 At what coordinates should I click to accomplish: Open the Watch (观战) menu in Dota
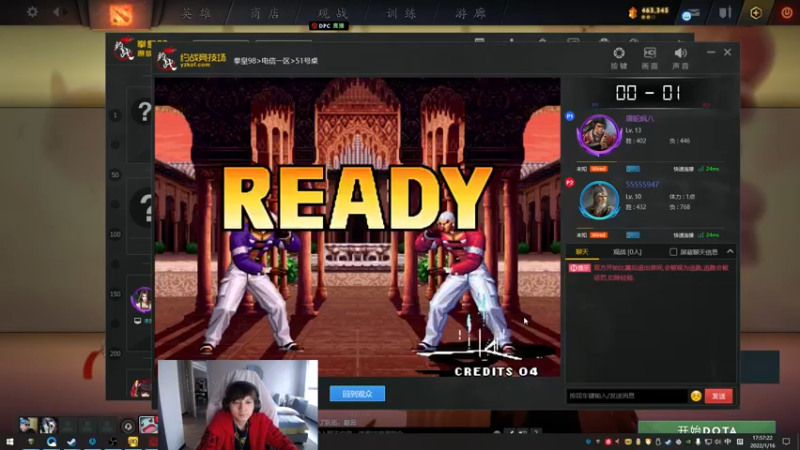click(333, 13)
